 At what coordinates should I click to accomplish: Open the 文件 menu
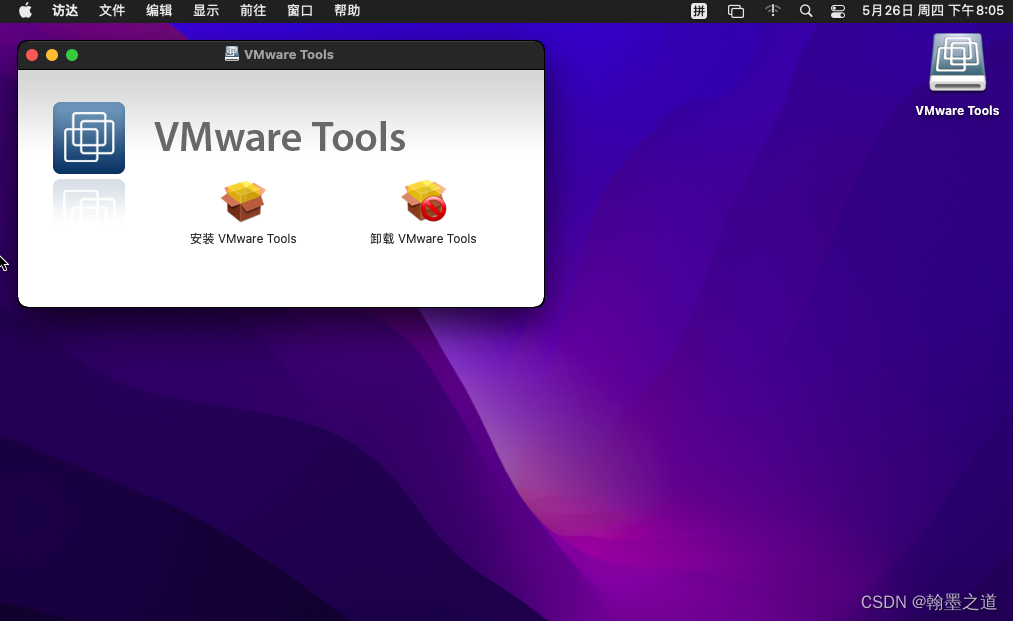(112, 10)
